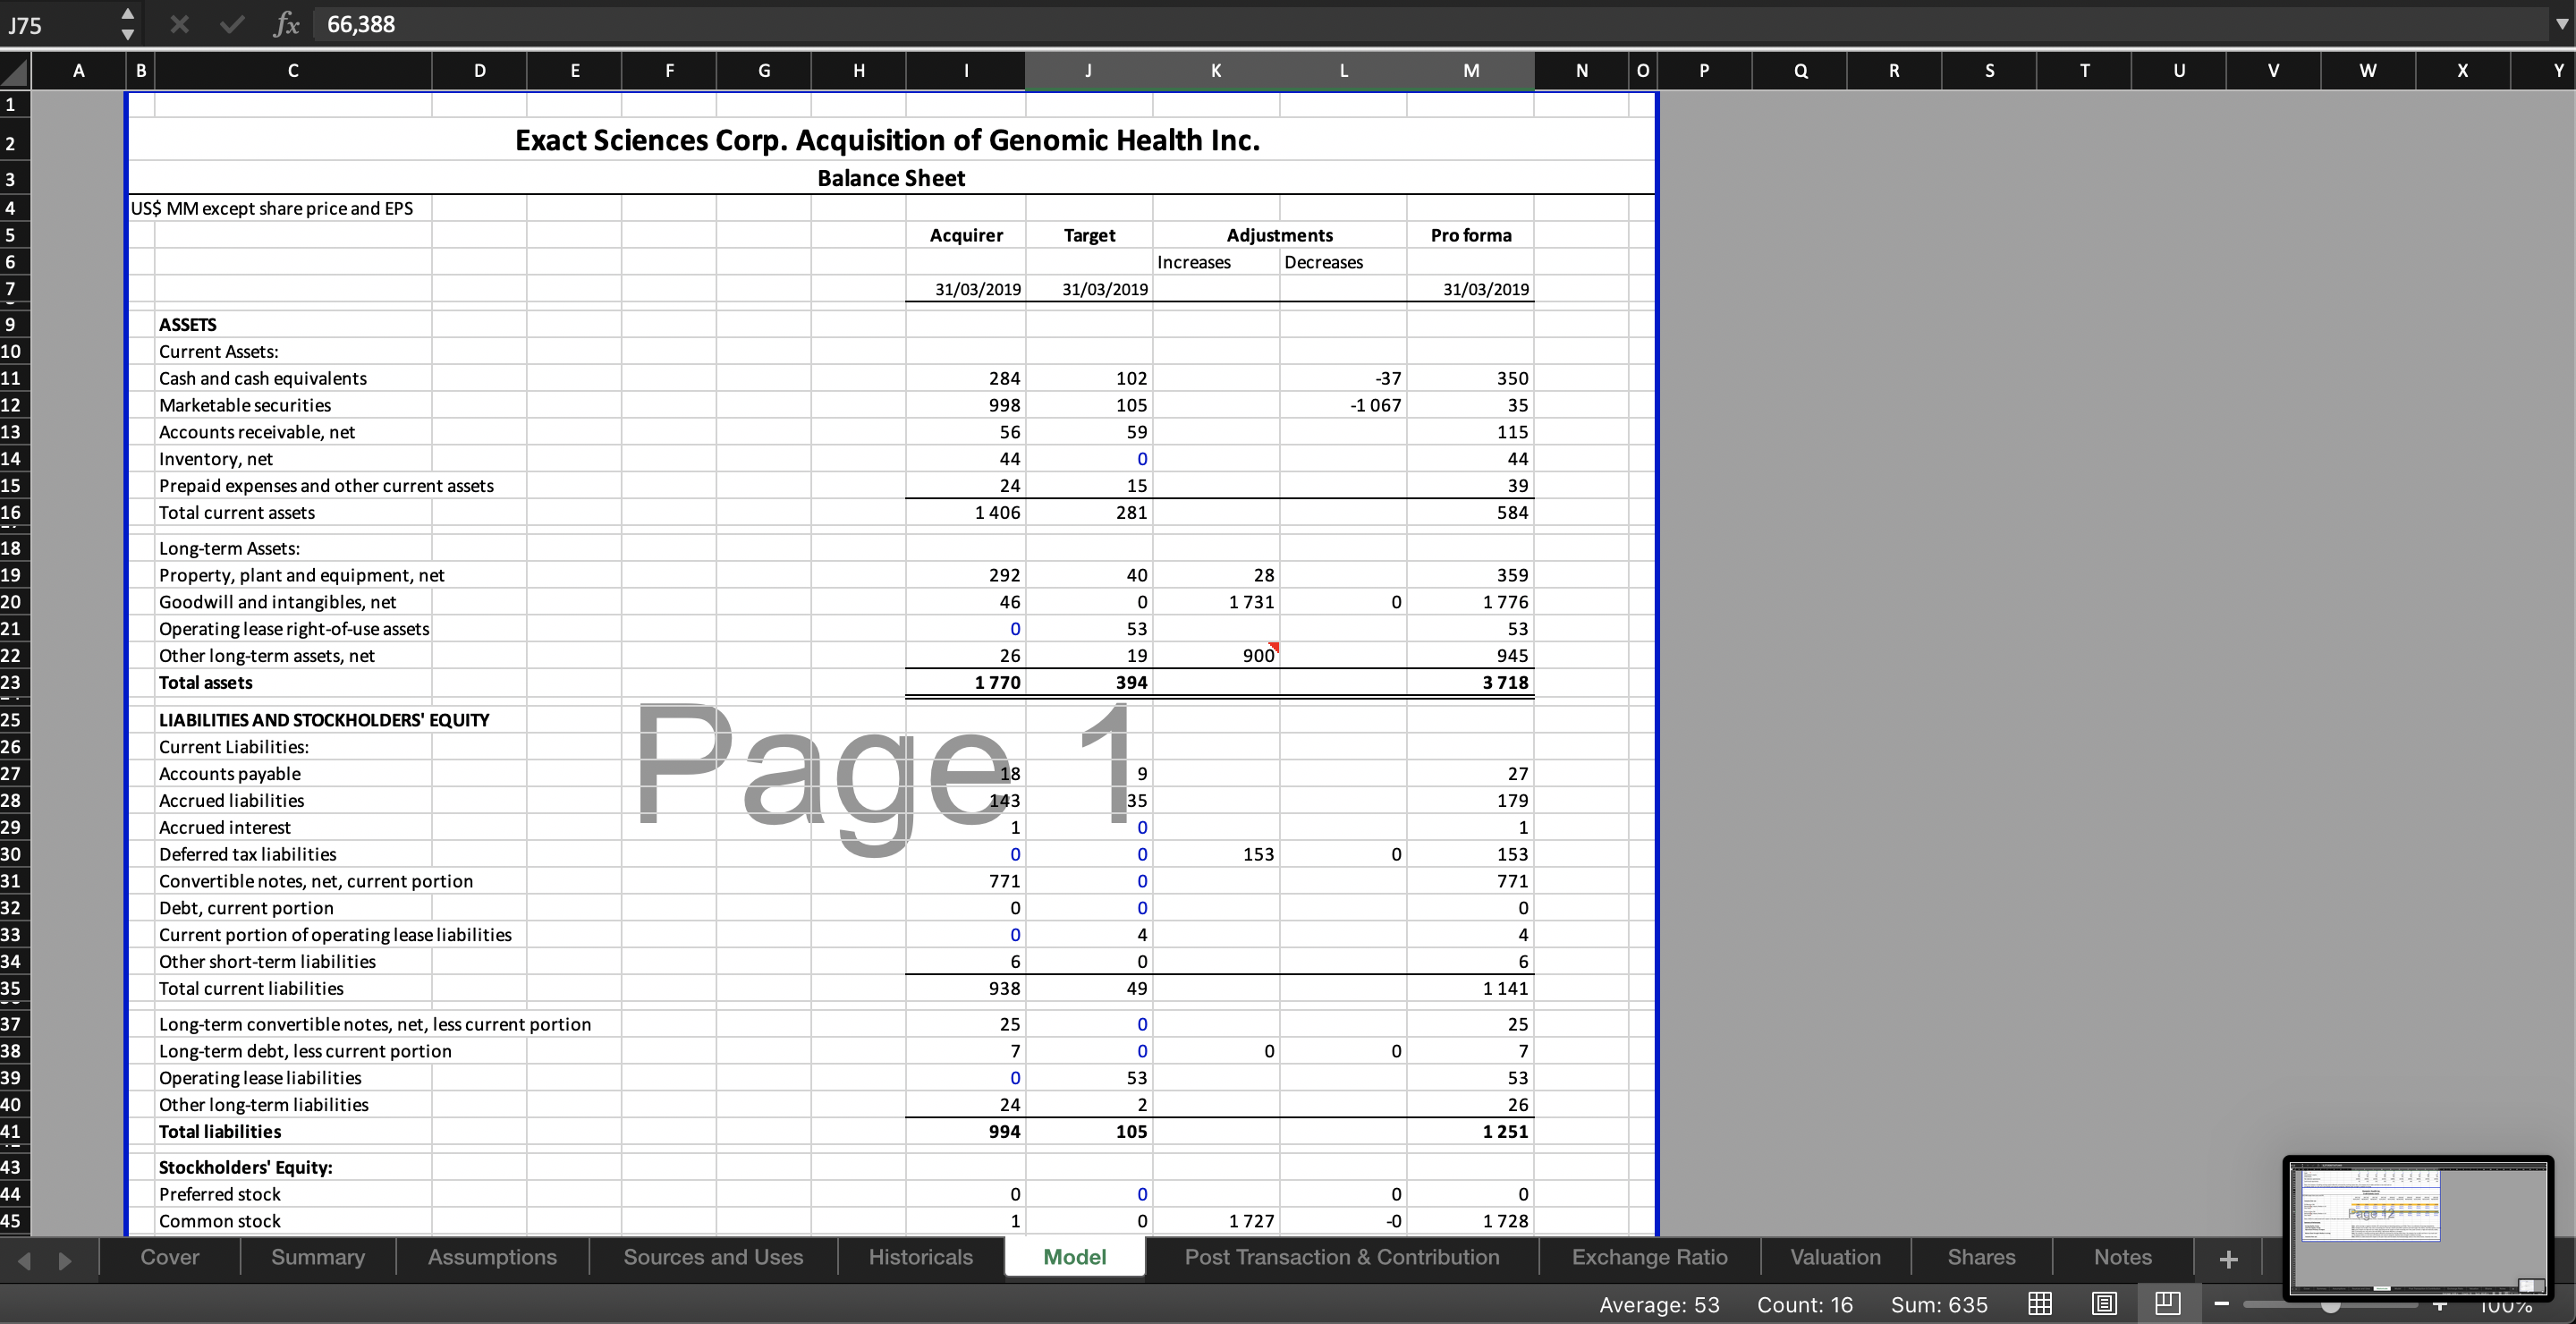Click 'Operating lease right-of-use assets' label
Image resolution: width=2576 pixels, height=1324 pixels.
294,629
